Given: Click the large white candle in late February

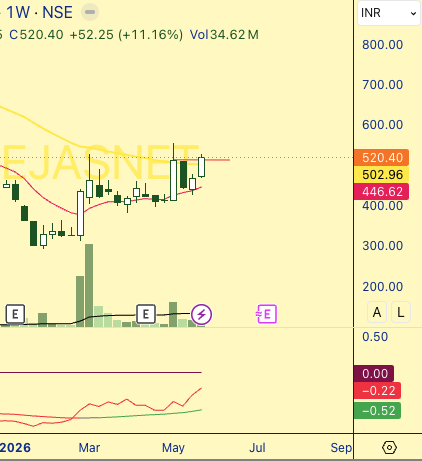Looking at the screenshot, I should [80, 213].
